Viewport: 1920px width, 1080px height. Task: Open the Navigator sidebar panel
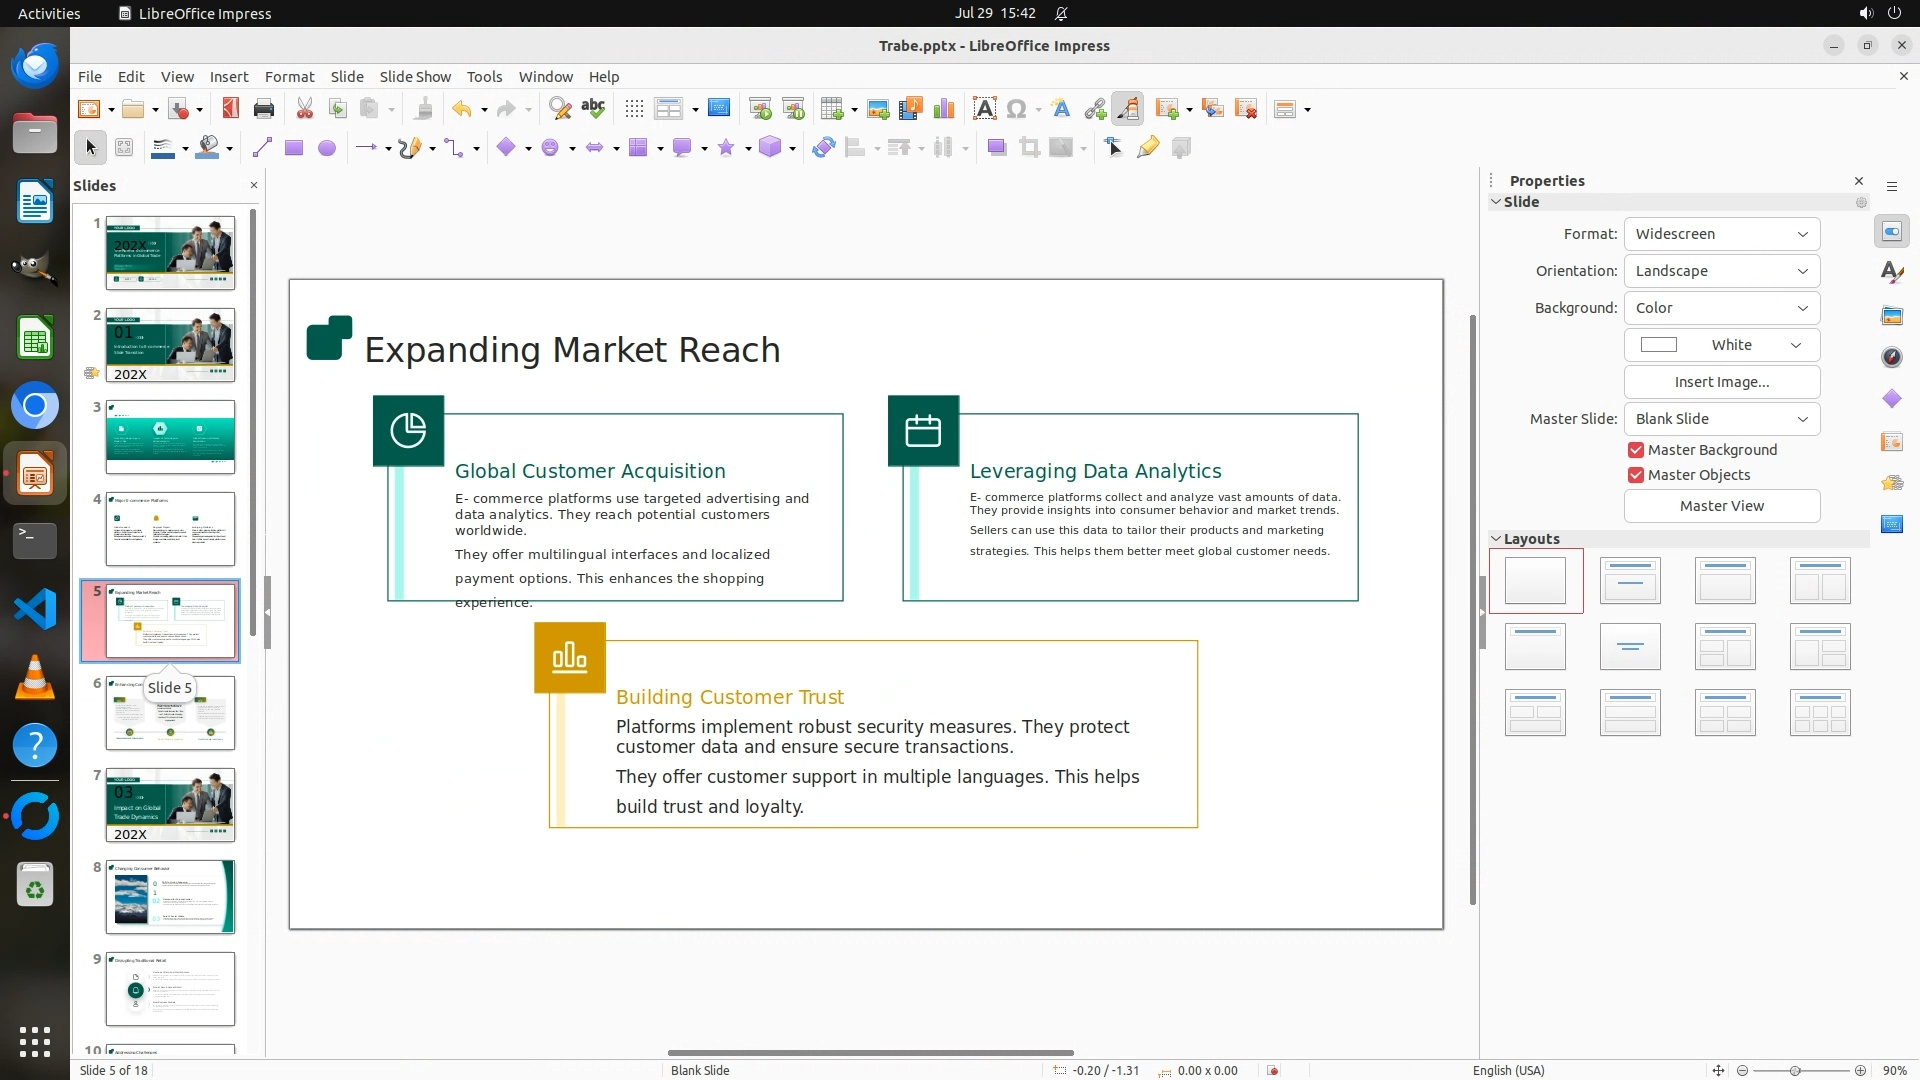coord(1892,357)
